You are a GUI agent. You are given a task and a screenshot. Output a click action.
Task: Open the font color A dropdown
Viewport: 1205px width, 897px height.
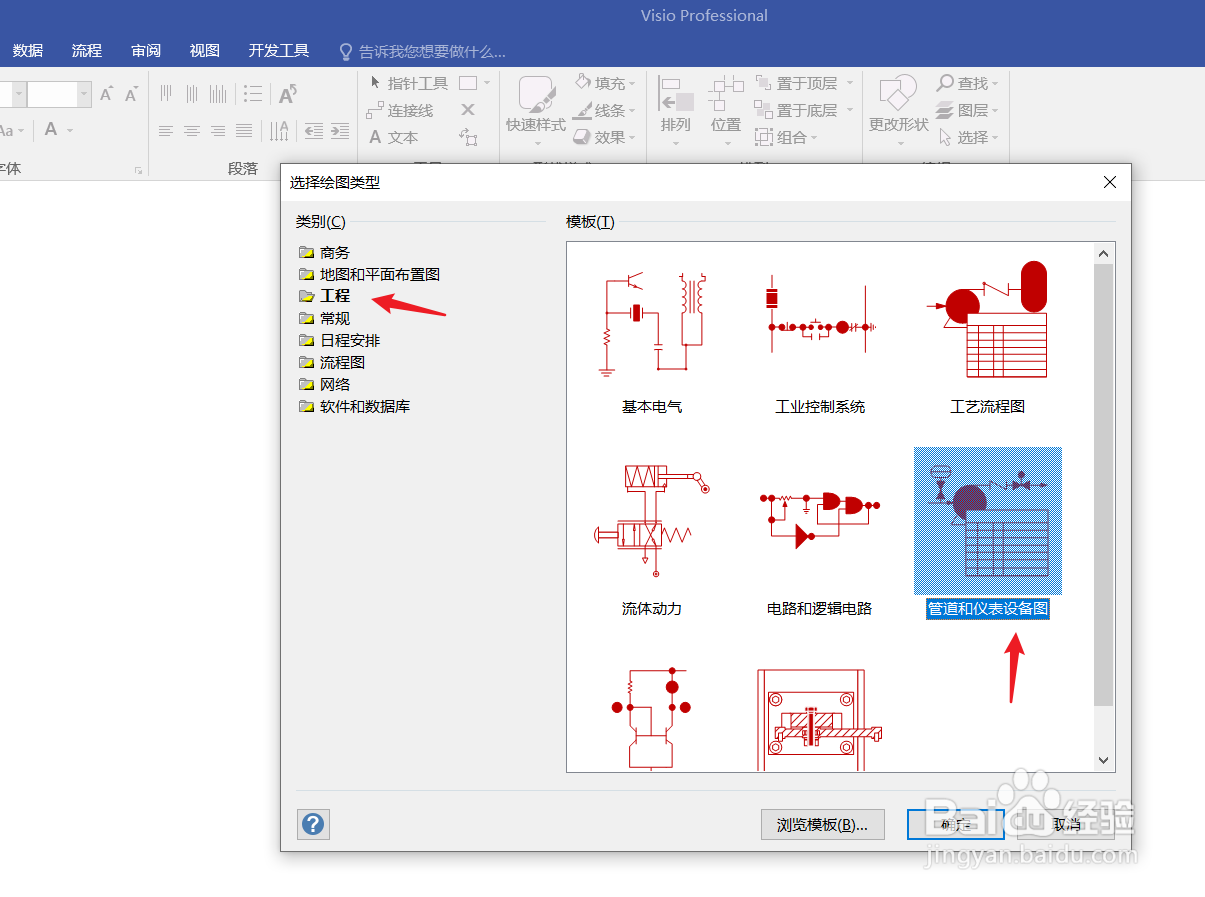tap(70, 130)
